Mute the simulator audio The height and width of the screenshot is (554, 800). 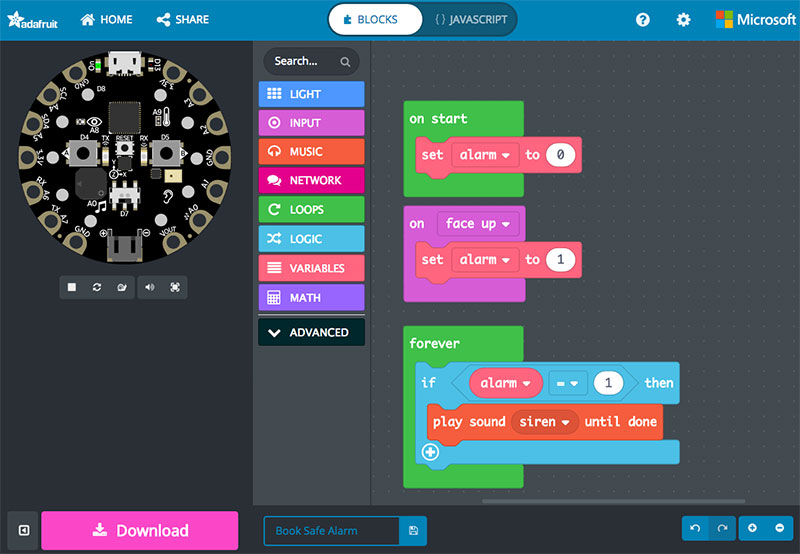point(150,287)
